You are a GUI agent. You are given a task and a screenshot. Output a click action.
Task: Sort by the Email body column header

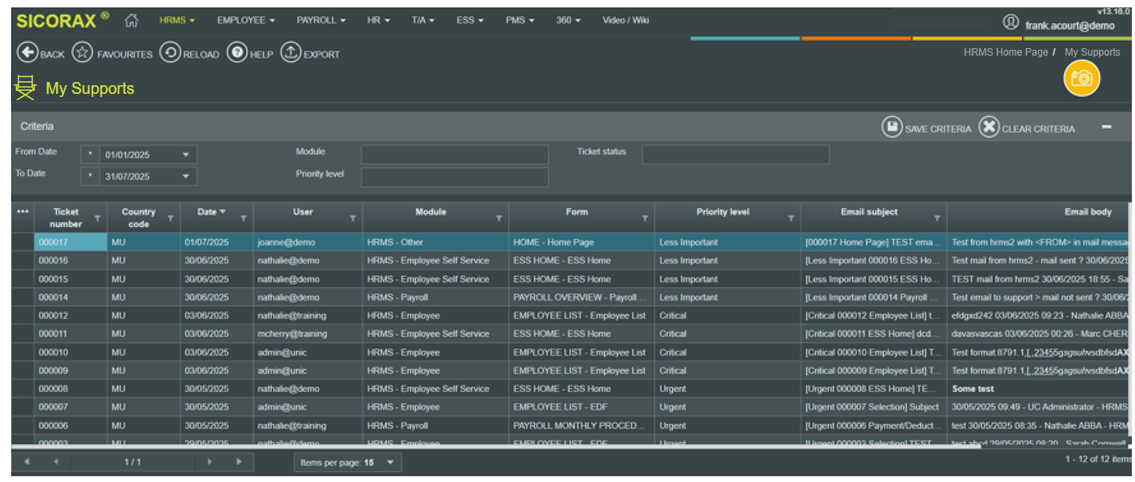[x=1088, y=212]
